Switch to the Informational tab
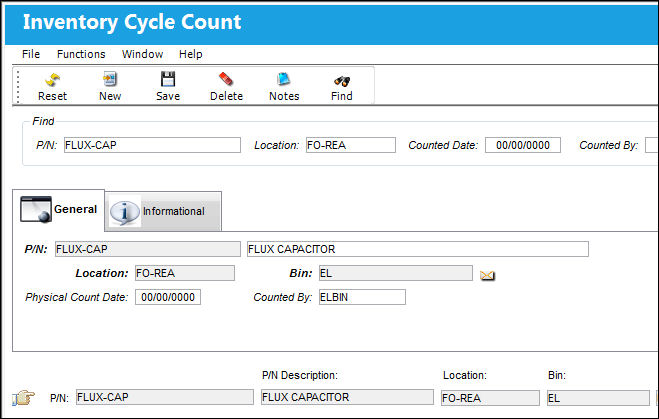Screen dimensions: 659x419 click(x=163, y=211)
